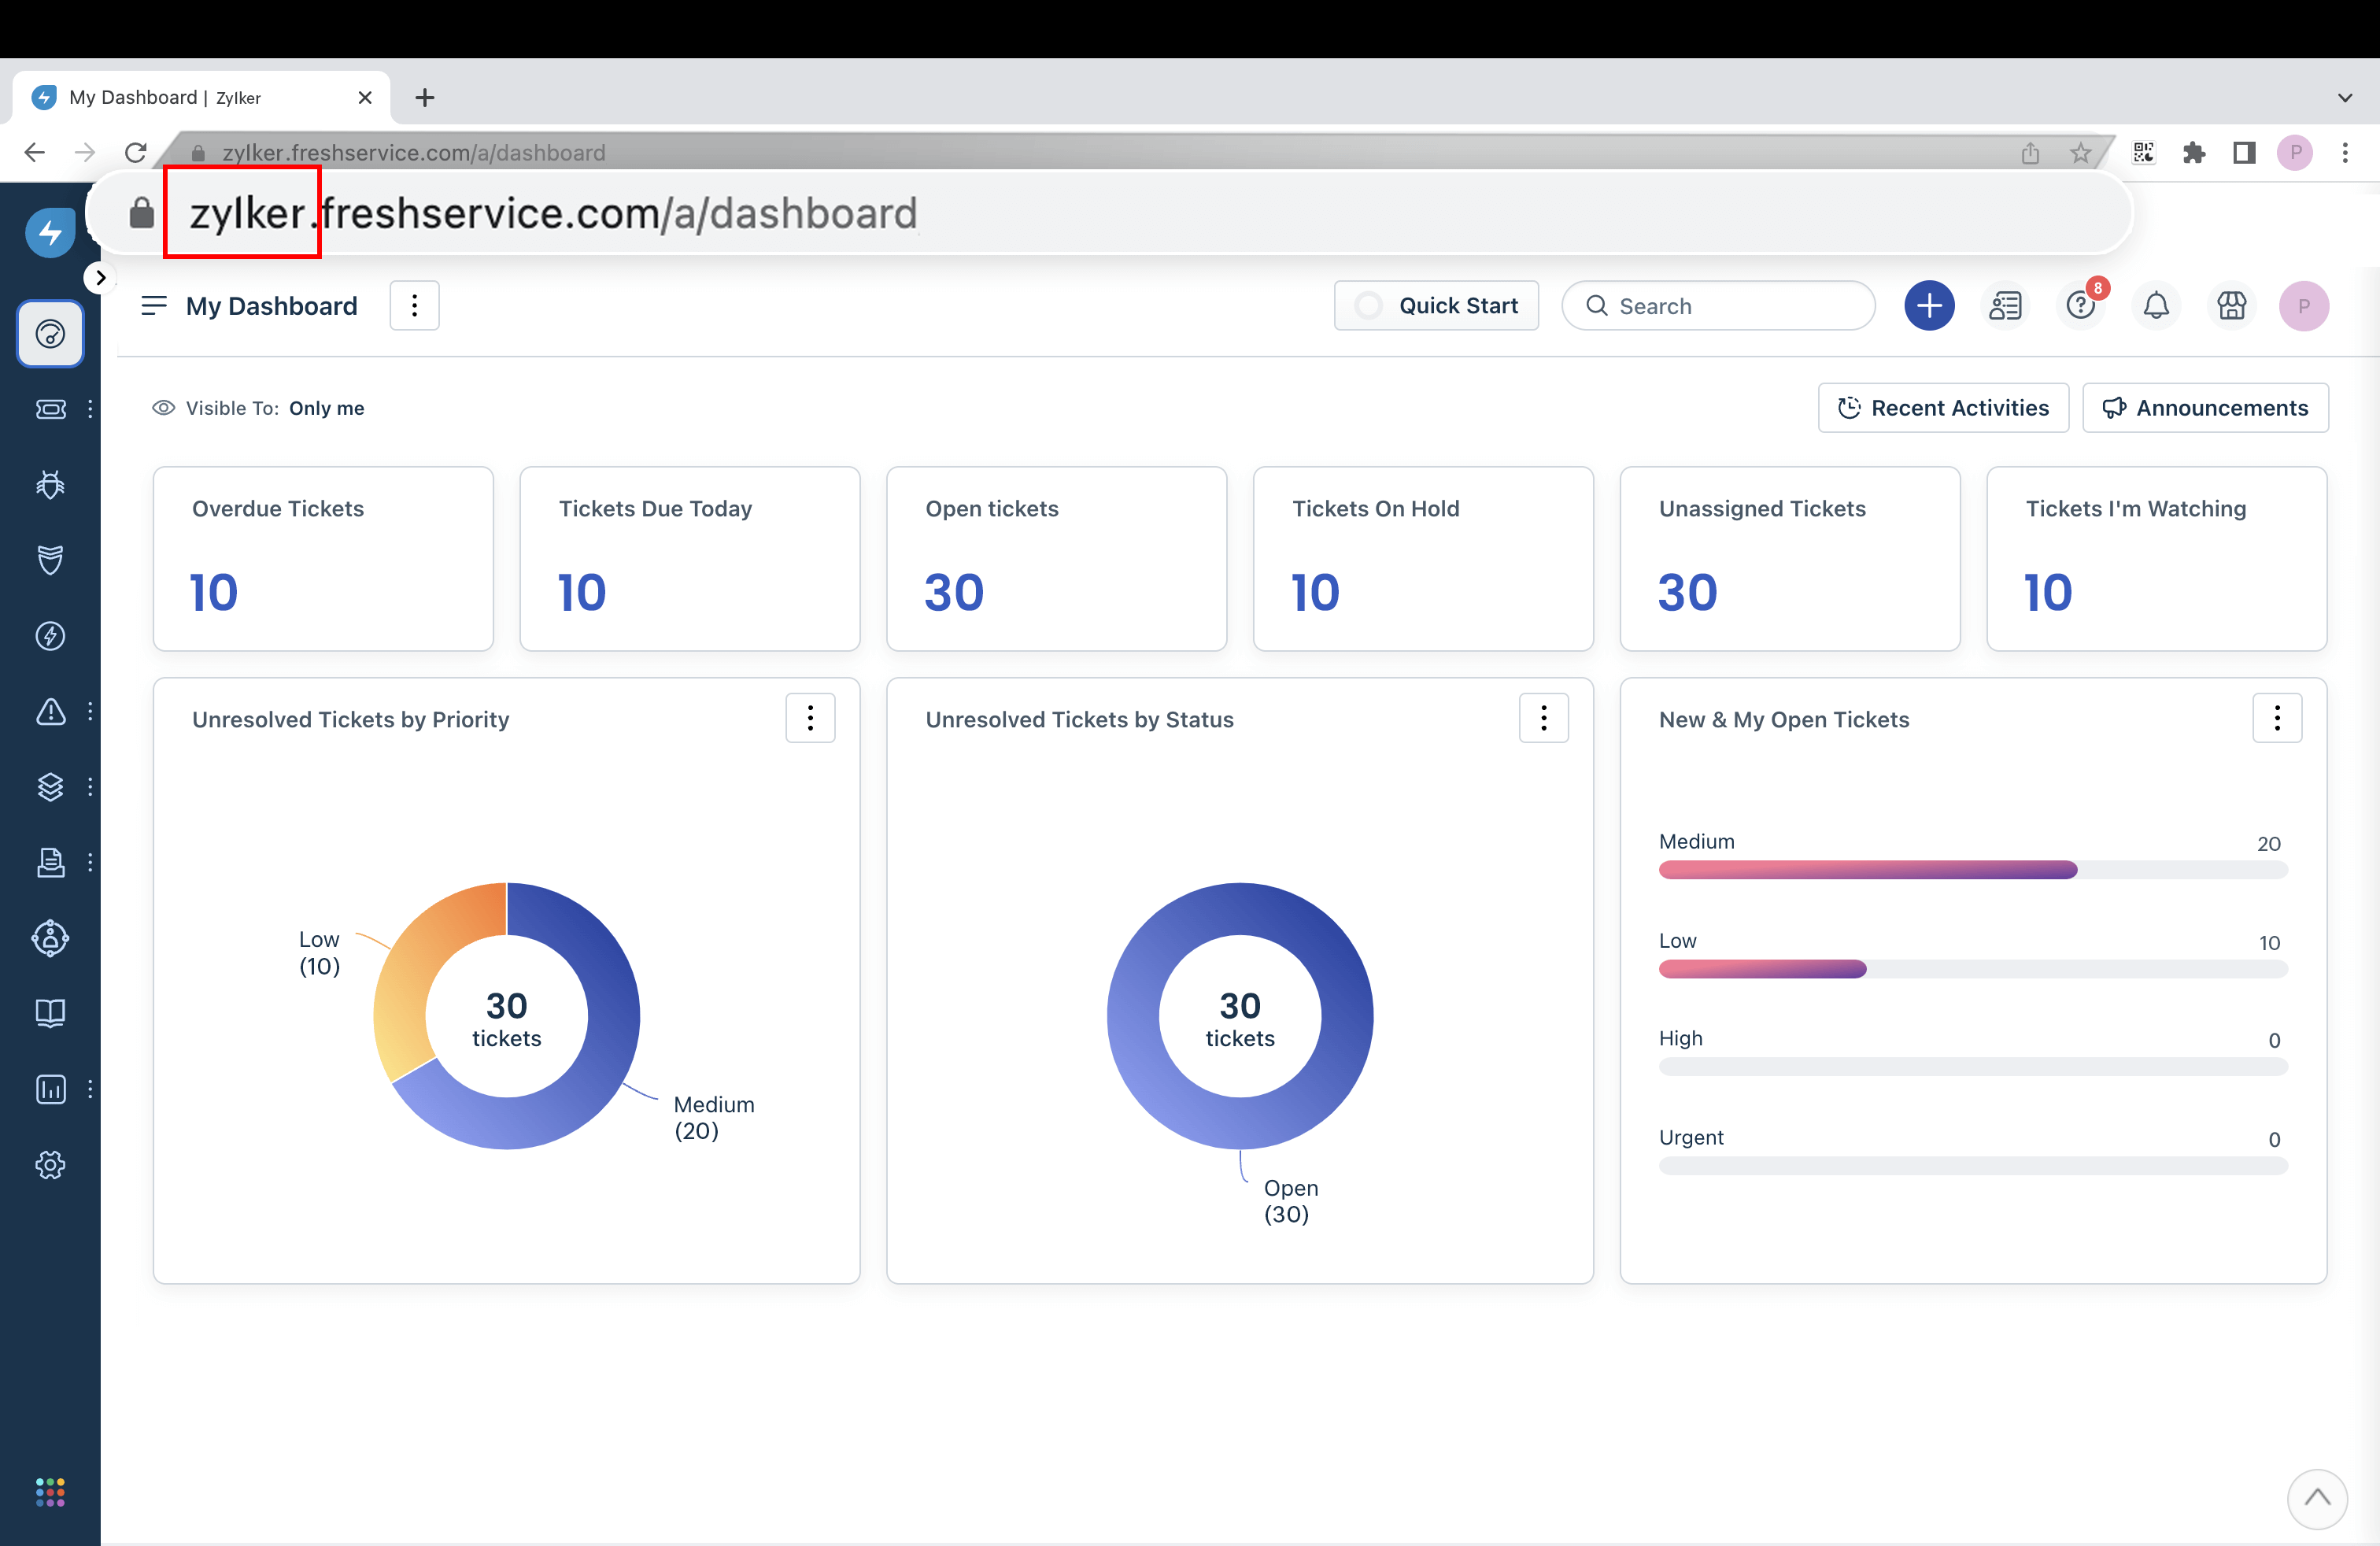Screen dimensions: 2380x1546
Task: Open the Solutions book icon in sidebar
Action: [50, 1013]
